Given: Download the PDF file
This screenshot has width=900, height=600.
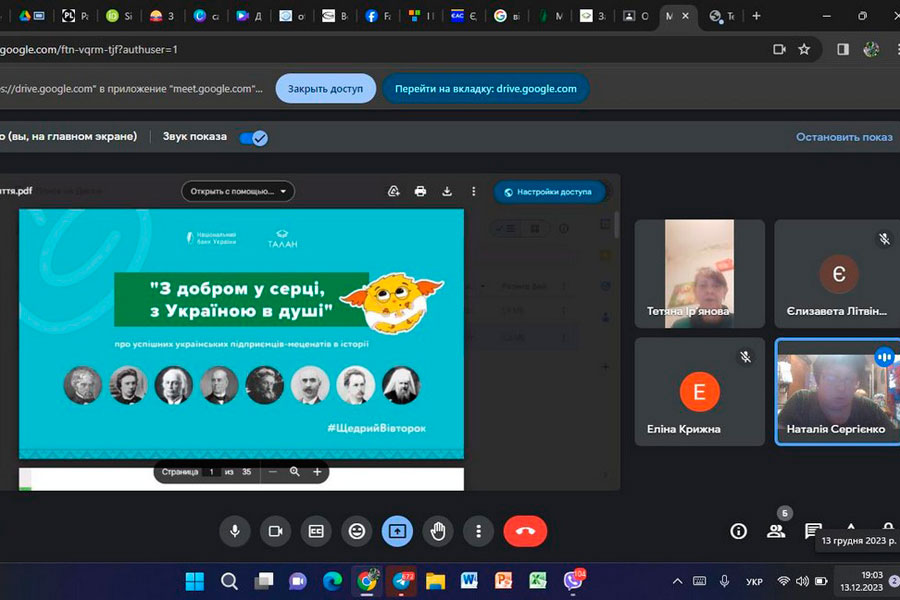Looking at the screenshot, I should tap(447, 191).
